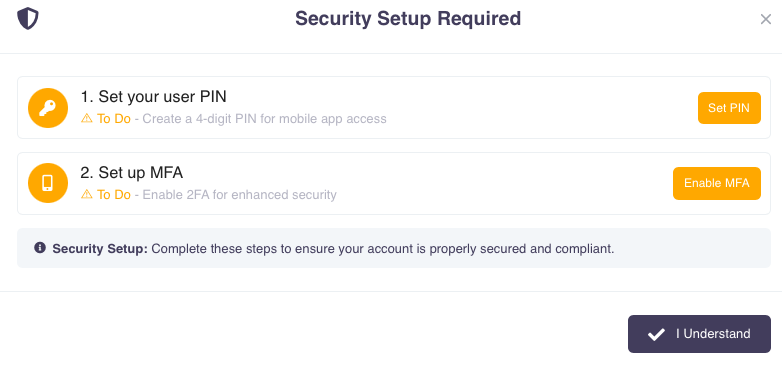This screenshot has height=367, width=782.
Task: Click the orange key icon for PIN
Action: 48,108
